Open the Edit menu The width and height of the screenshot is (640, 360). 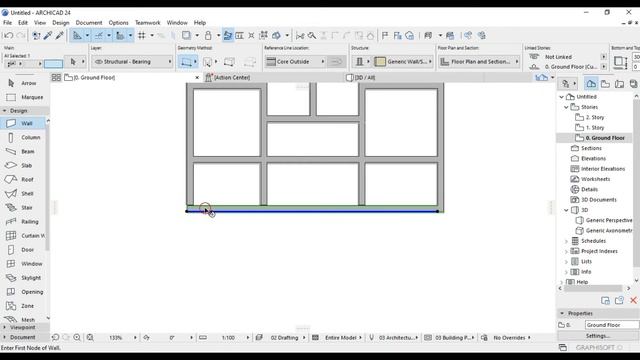coord(23,23)
